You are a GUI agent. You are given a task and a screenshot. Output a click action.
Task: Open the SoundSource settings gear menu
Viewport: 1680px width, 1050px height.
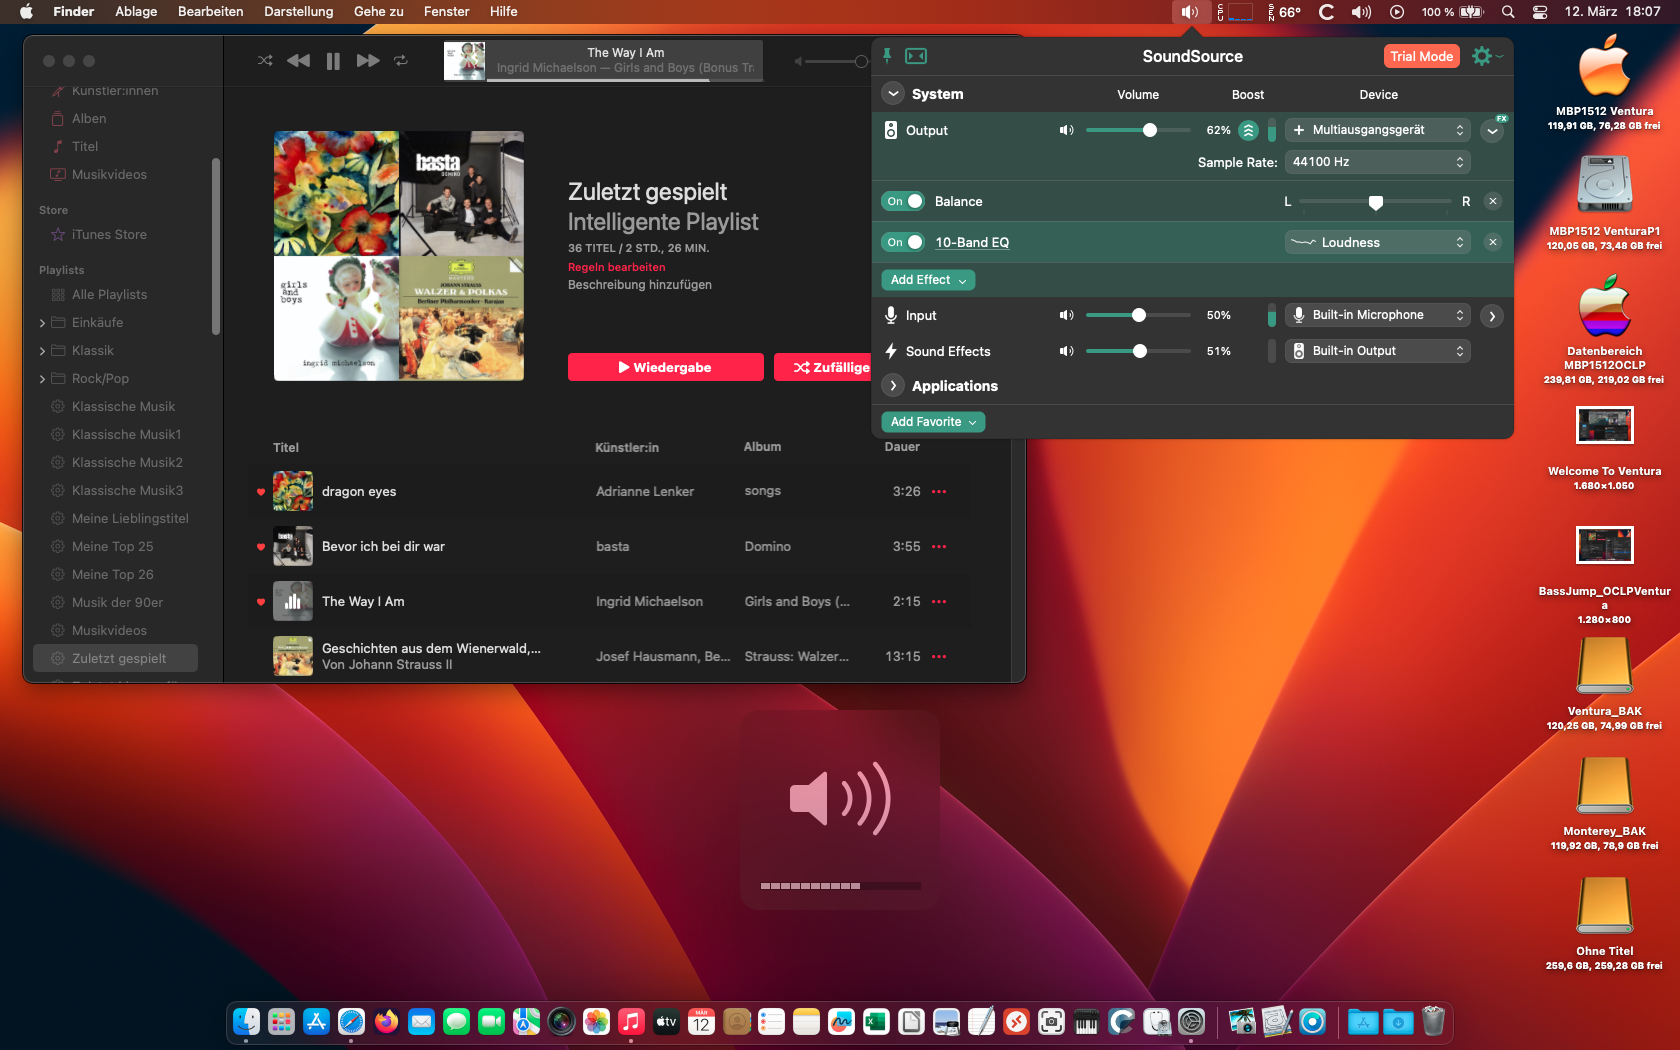coord(1482,56)
